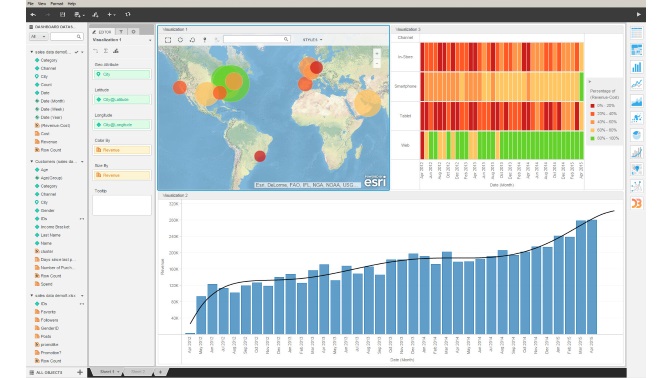The width and height of the screenshot is (672, 378).
Task: Select the area chart visualization icon
Action: coord(636,101)
